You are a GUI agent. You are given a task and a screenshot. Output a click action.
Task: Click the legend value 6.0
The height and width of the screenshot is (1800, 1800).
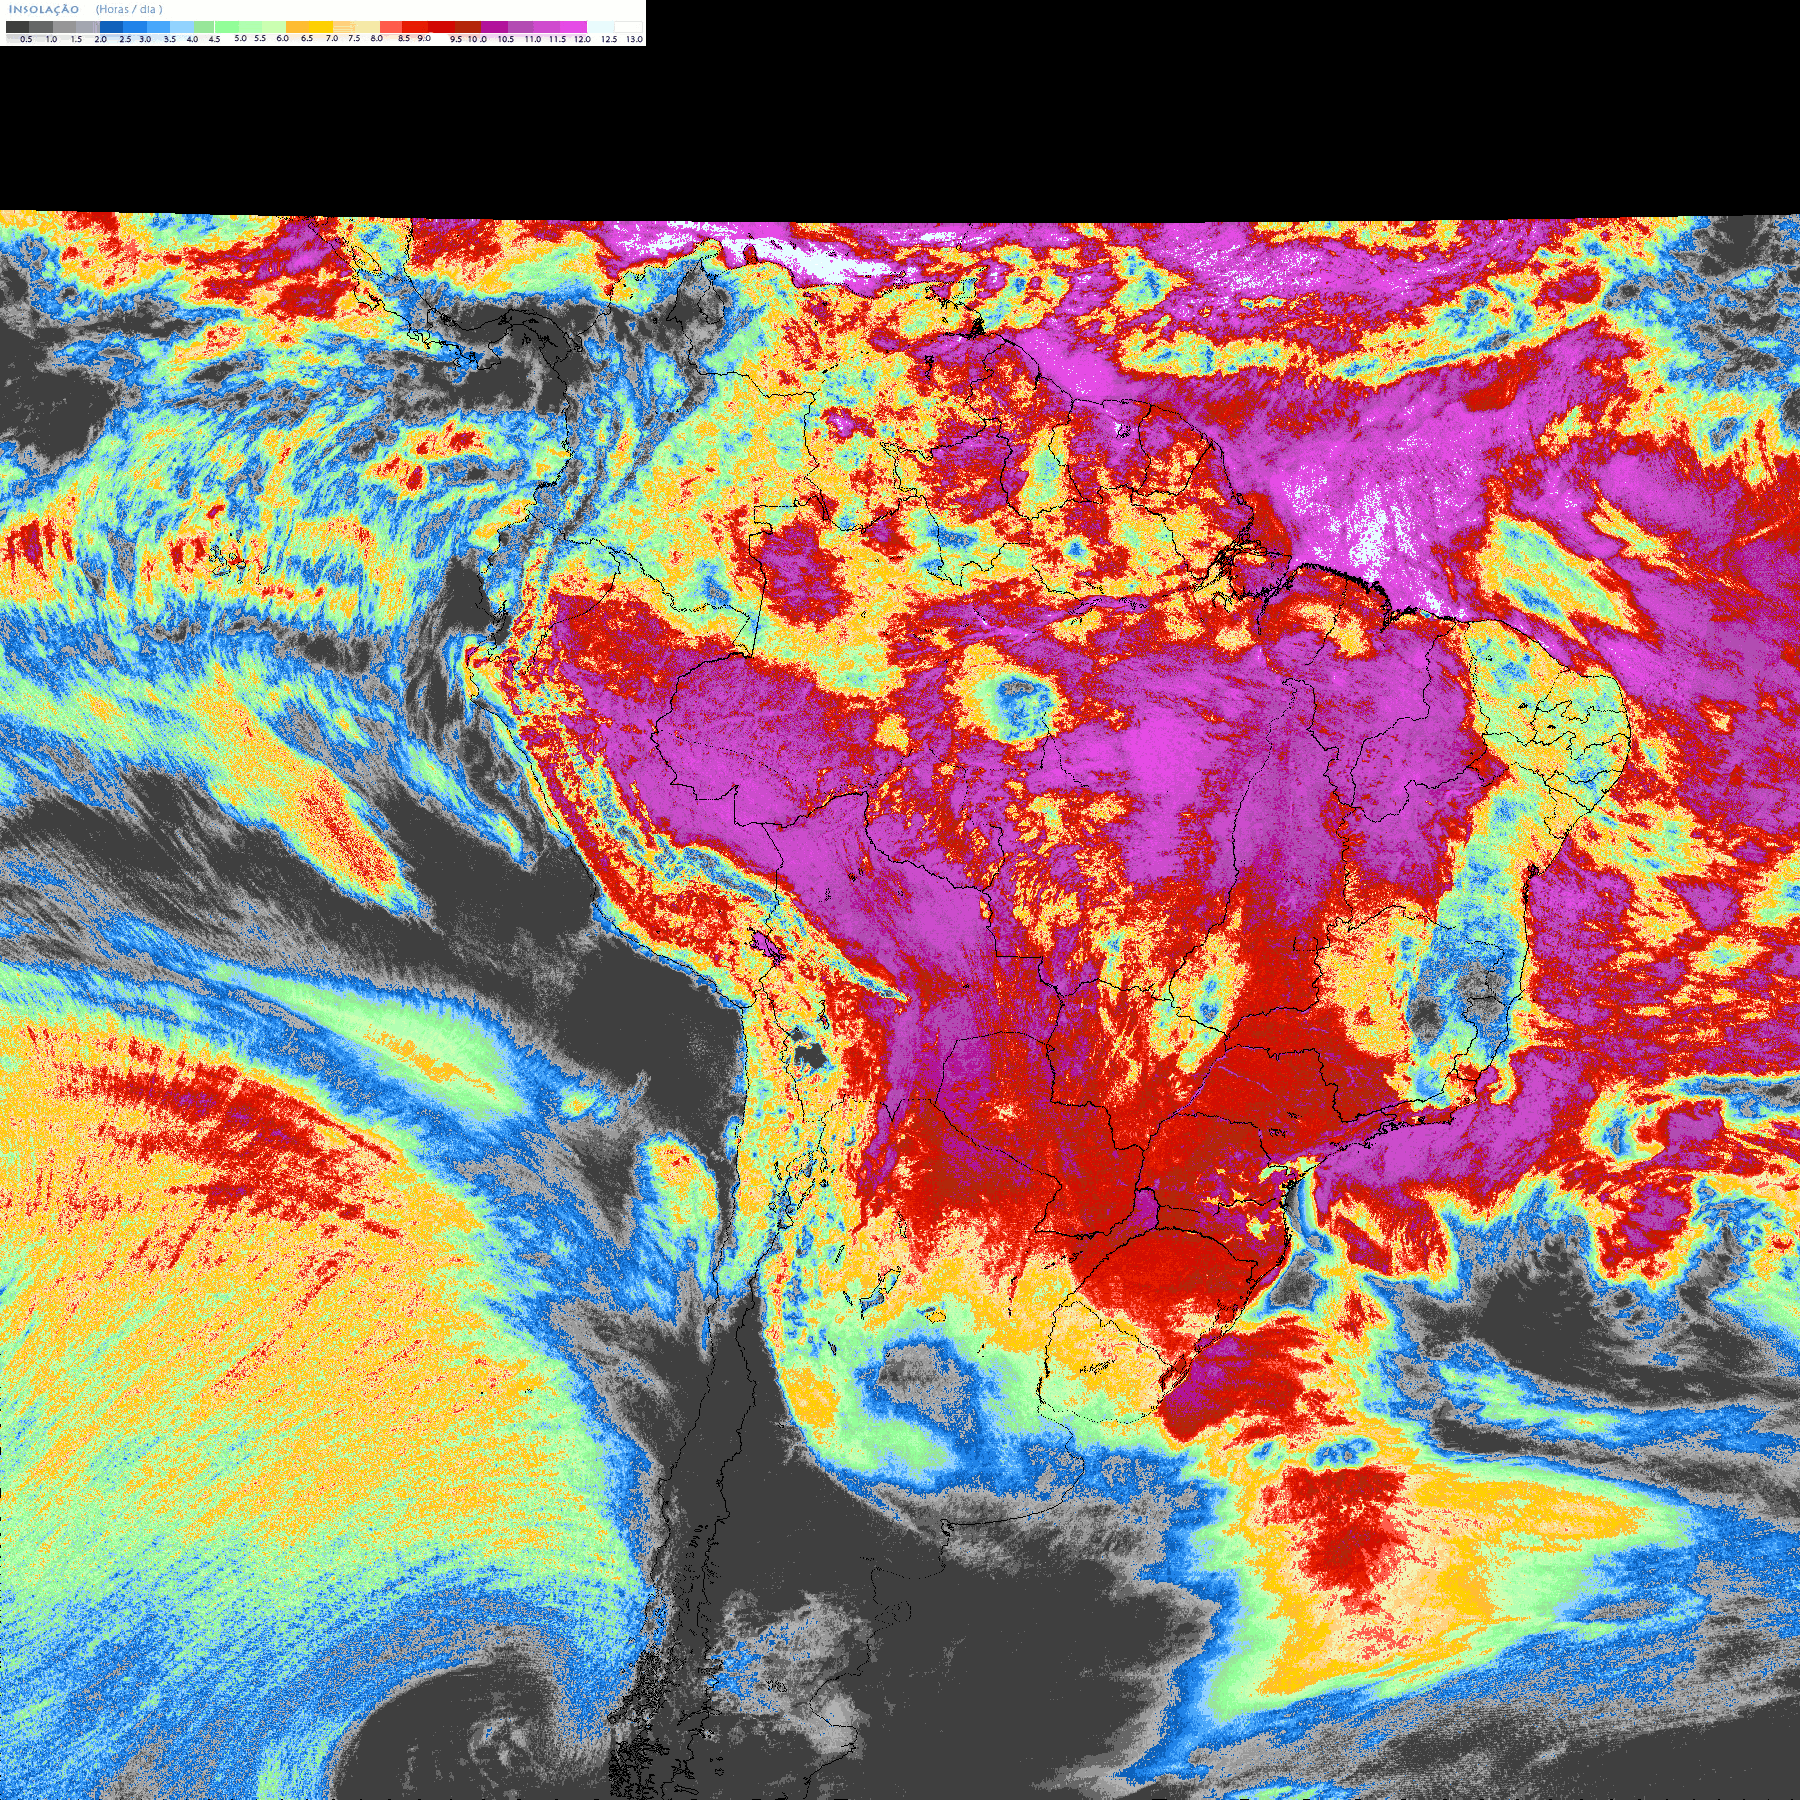tap(283, 38)
